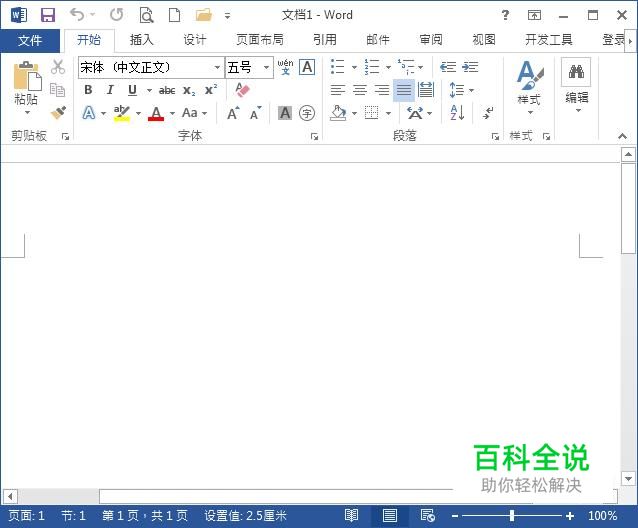The width and height of the screenshot is (638, 528).
Task: Increase paragraph indent
Action: click(x=470, y=67)
